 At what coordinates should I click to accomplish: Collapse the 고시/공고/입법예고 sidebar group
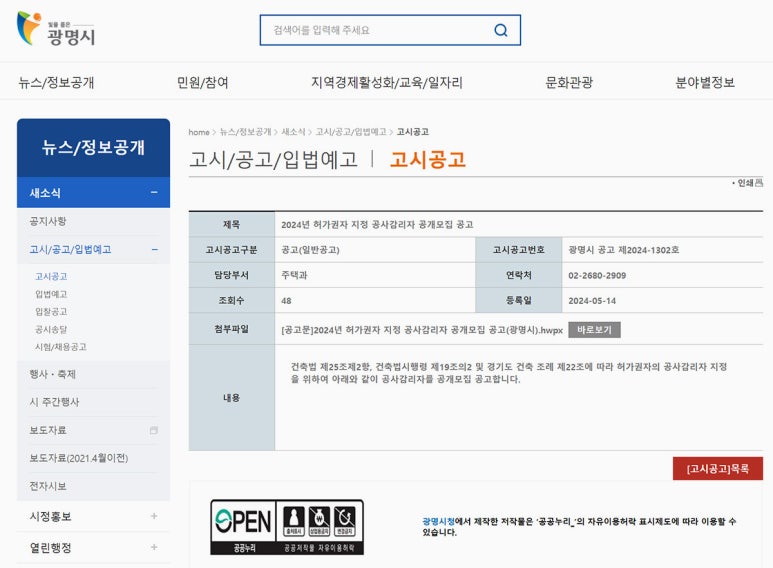coord(154,249)
